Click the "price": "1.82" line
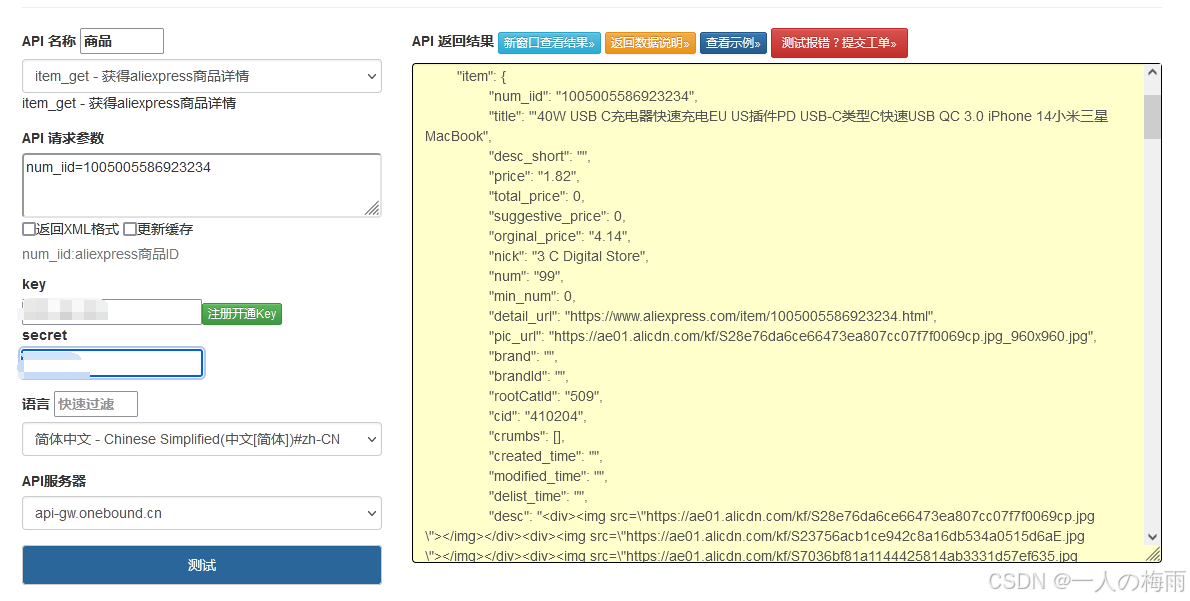The width and height of the screenshot is (1190, 601). tap(534, 176)
